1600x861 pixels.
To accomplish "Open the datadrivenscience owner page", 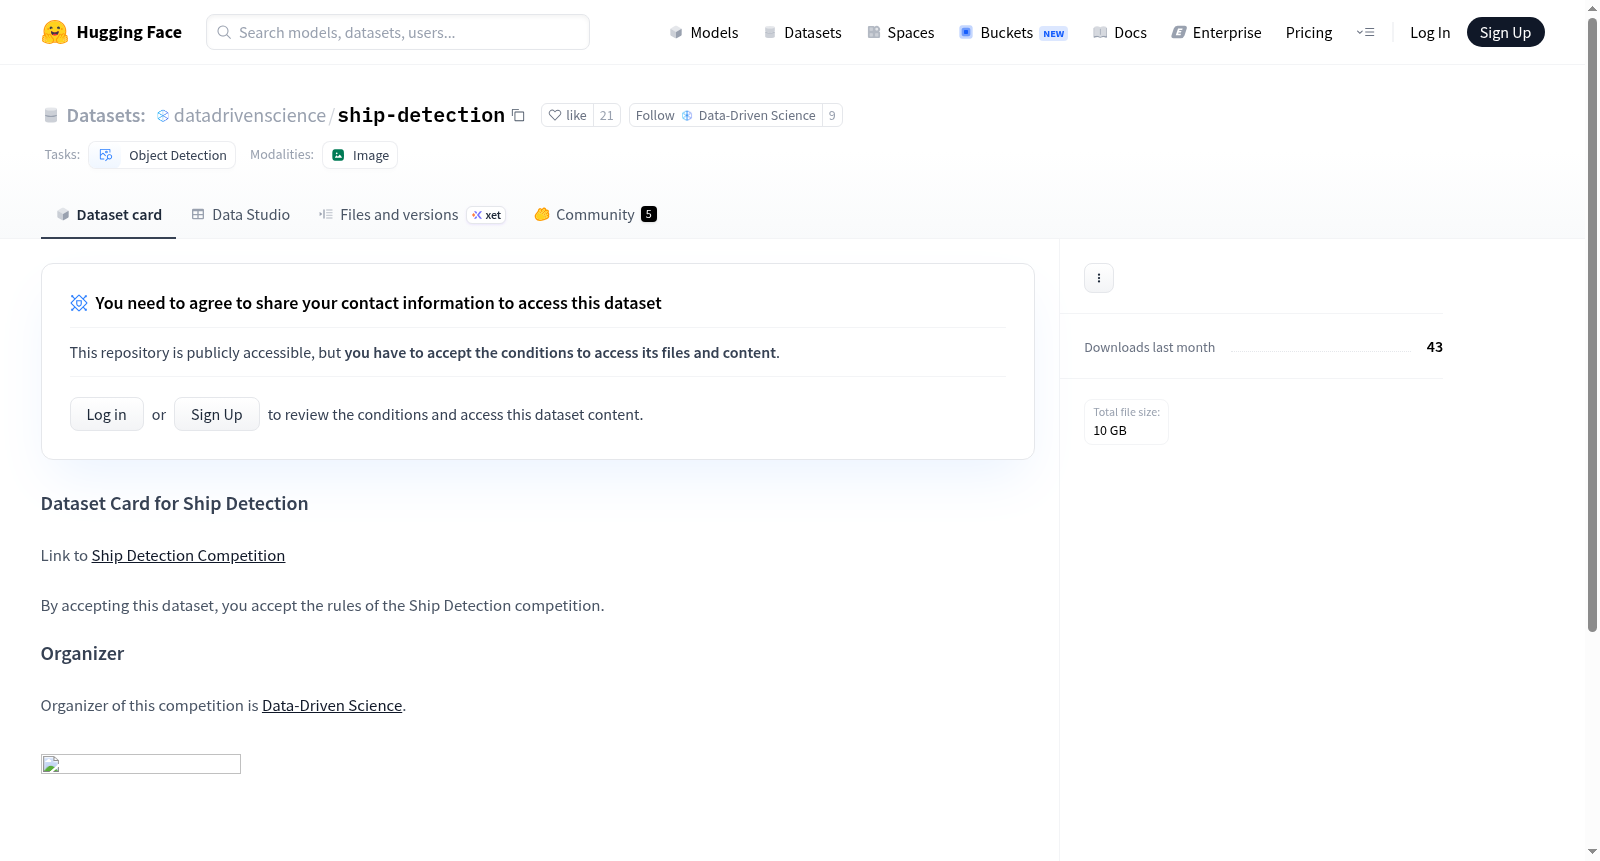I will (x=250, y=116).
